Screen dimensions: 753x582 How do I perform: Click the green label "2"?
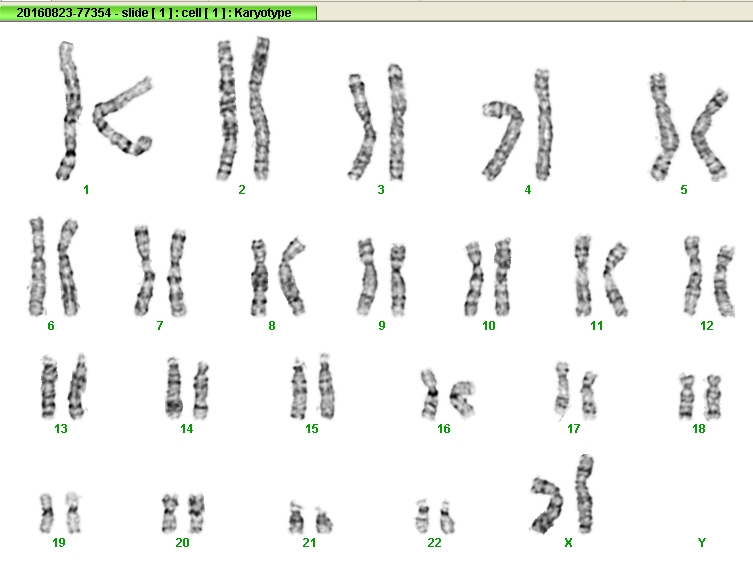[x=242, y=190]
